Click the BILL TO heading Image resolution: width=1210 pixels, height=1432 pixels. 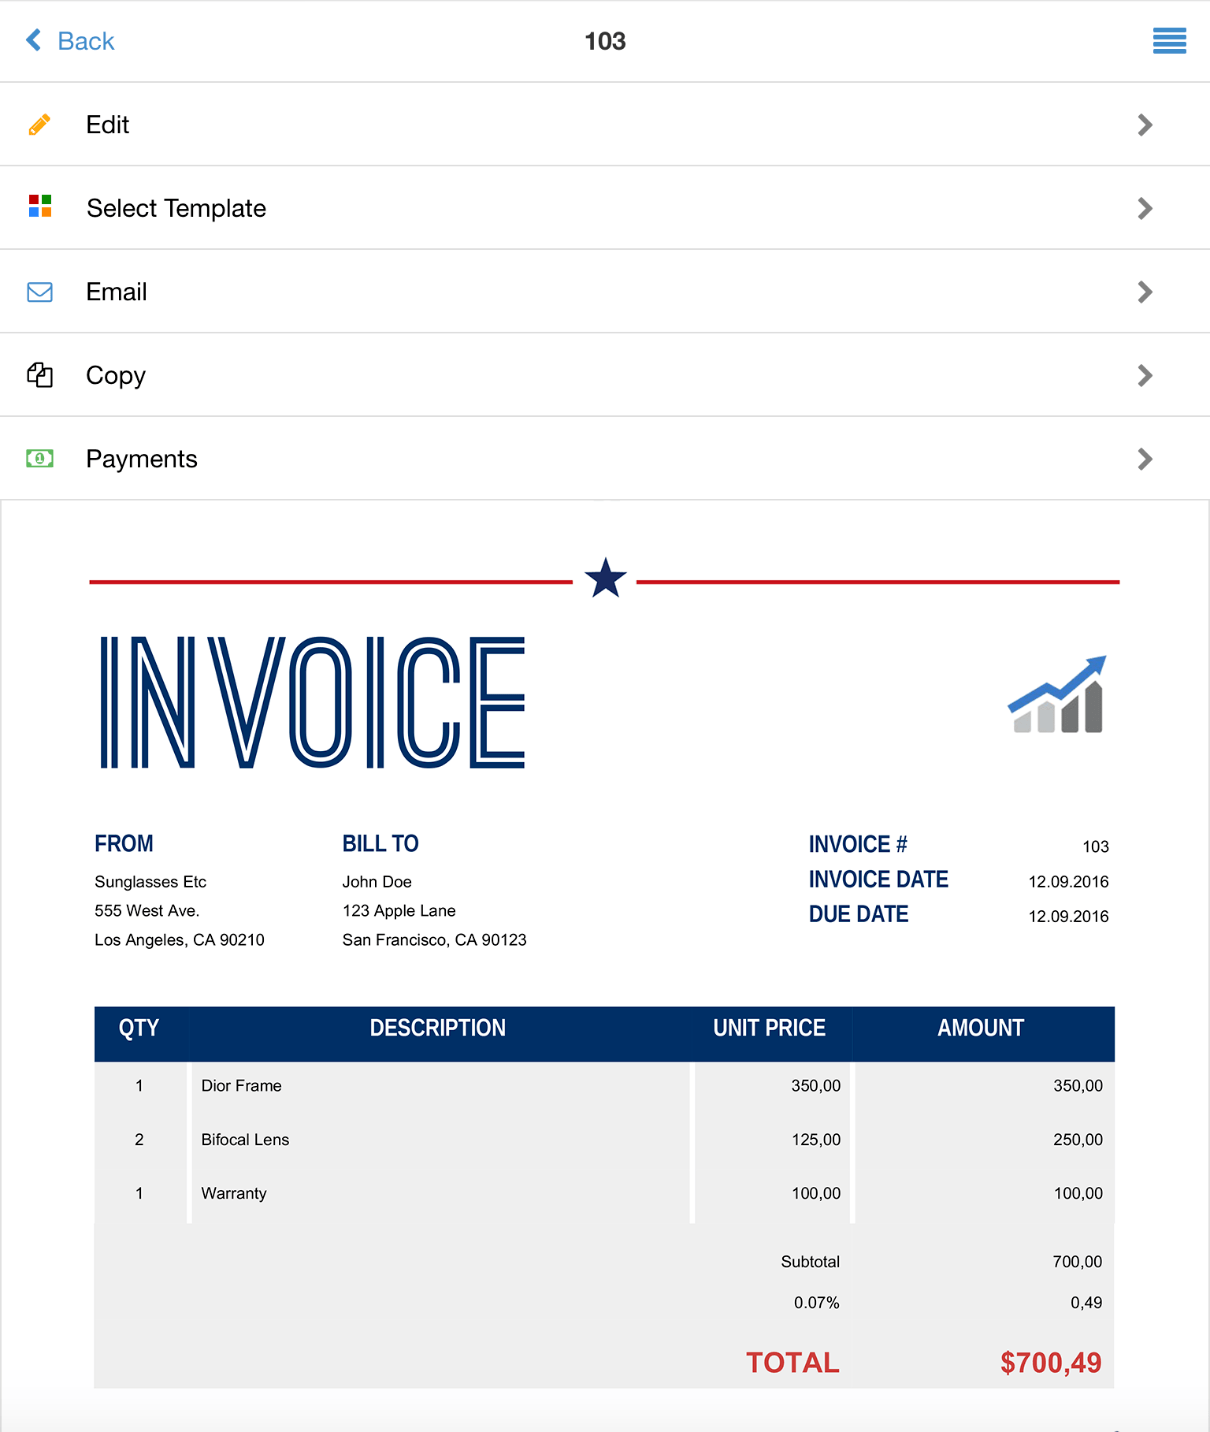[x=380, y=843]
